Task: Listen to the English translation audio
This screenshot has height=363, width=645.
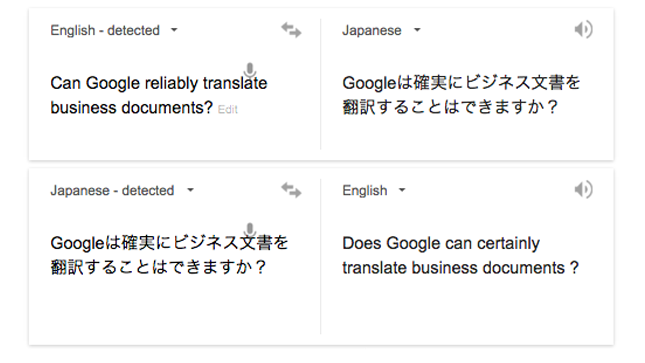Action: click(x=583, y=190)
